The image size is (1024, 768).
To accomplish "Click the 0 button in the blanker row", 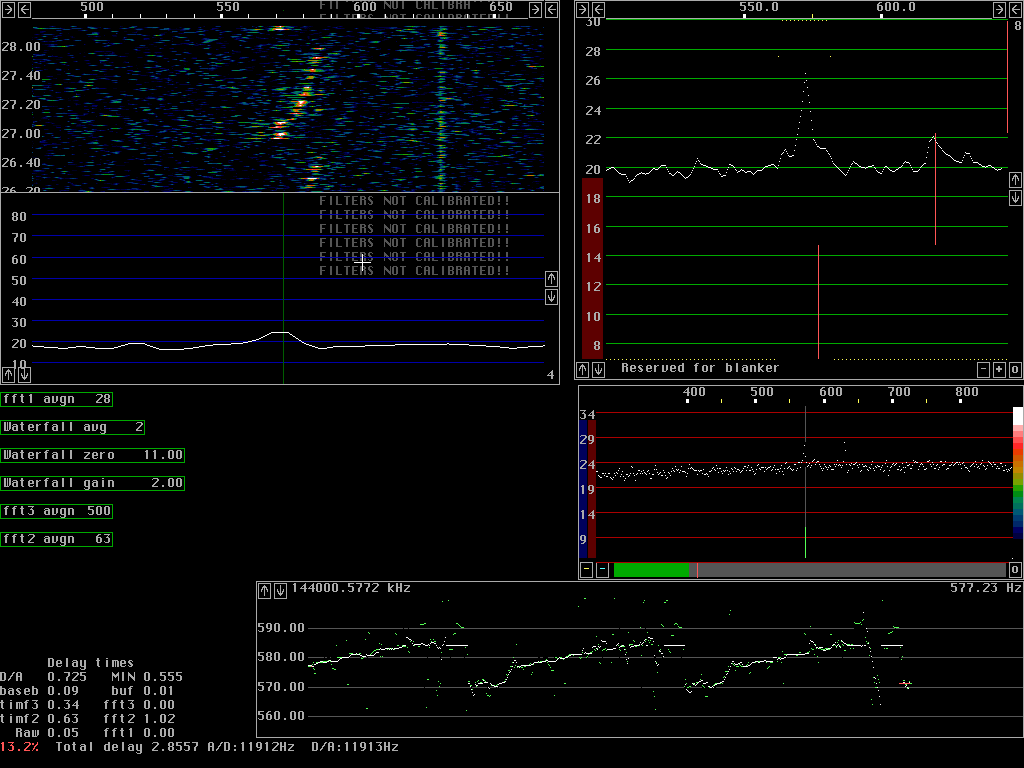I will click(1015, 370).
